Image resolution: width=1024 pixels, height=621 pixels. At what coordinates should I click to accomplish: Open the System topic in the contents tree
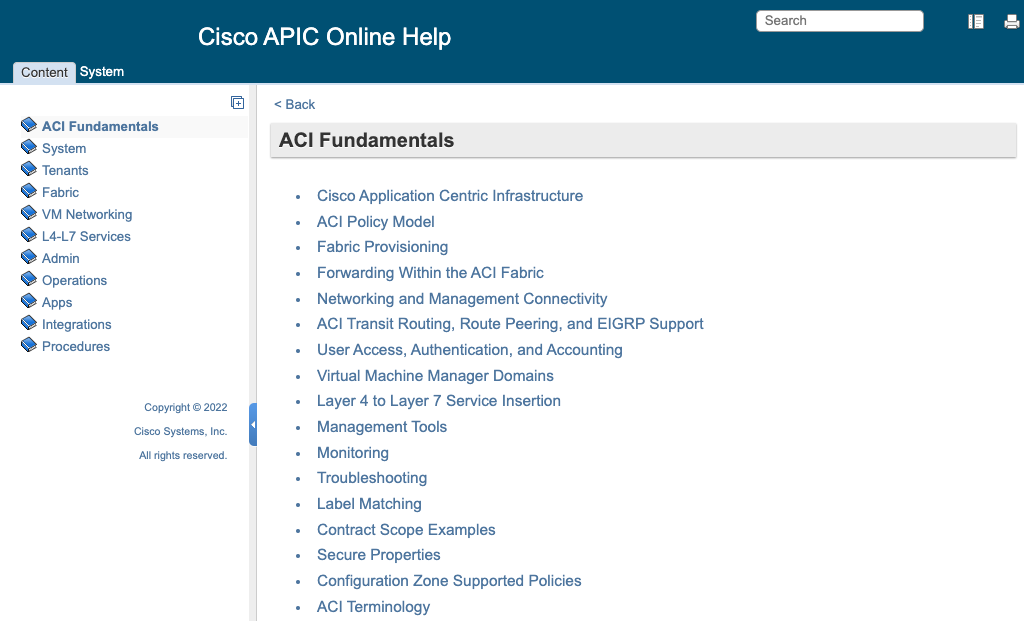64,148
